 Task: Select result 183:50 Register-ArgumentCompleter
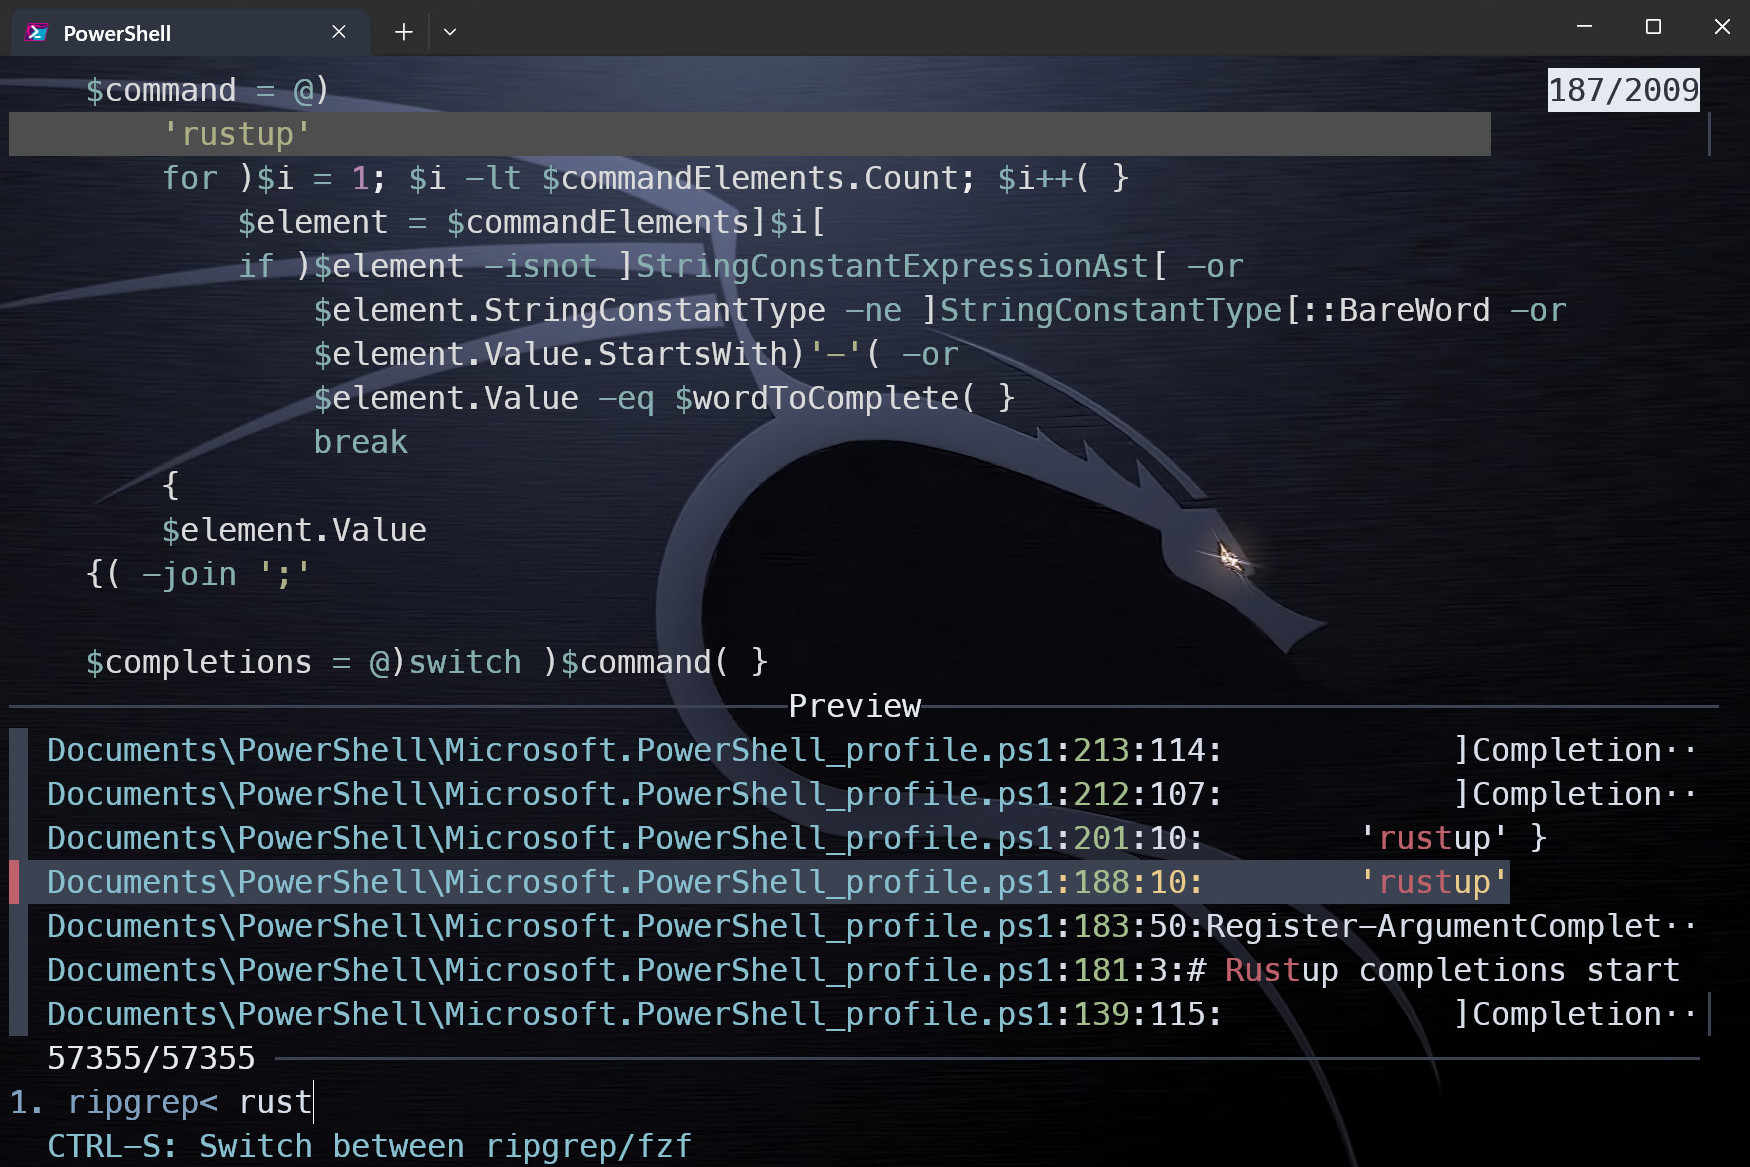(x=871, y=926)
